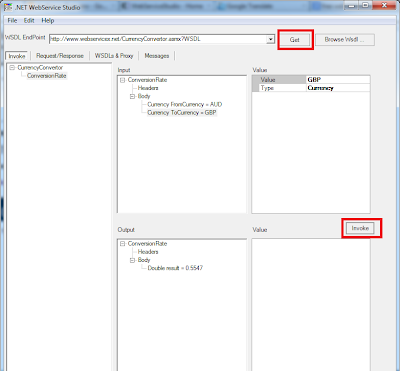Maximize the WebService Studio window
This screenshot has width=400, height=371.
pyautogui.click(x=366, y=5)
